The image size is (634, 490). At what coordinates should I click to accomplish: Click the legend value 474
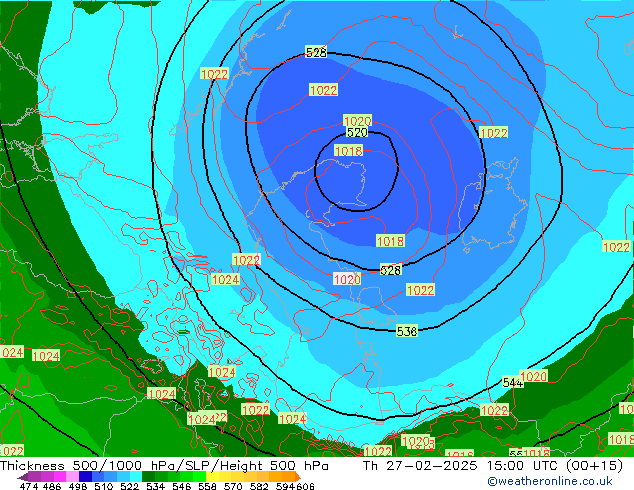[29, 486]
